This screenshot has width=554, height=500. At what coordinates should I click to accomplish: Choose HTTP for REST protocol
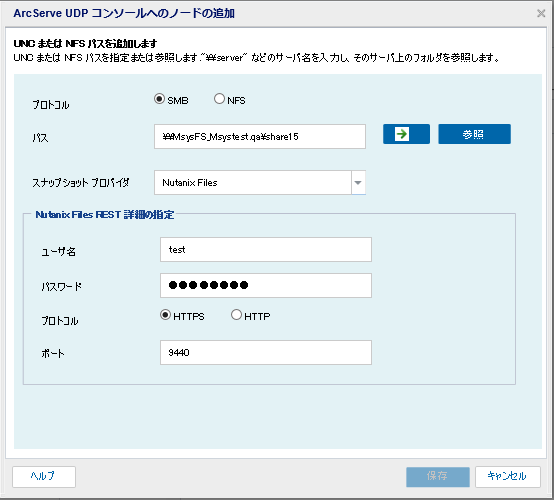[x=236, y=314]
